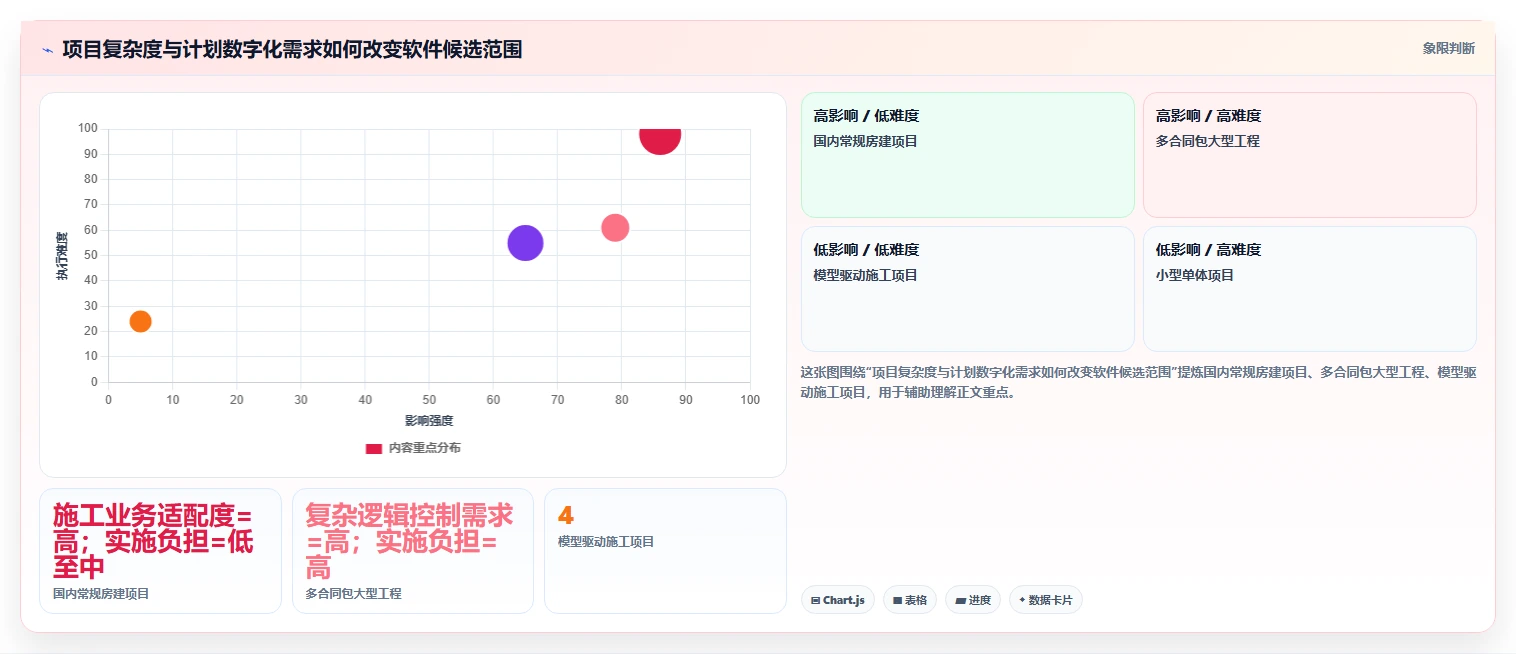Screen dimensions: 1516x654
Task: Open the 高影响 / 低难度 quadrant card
Action: 967,155
